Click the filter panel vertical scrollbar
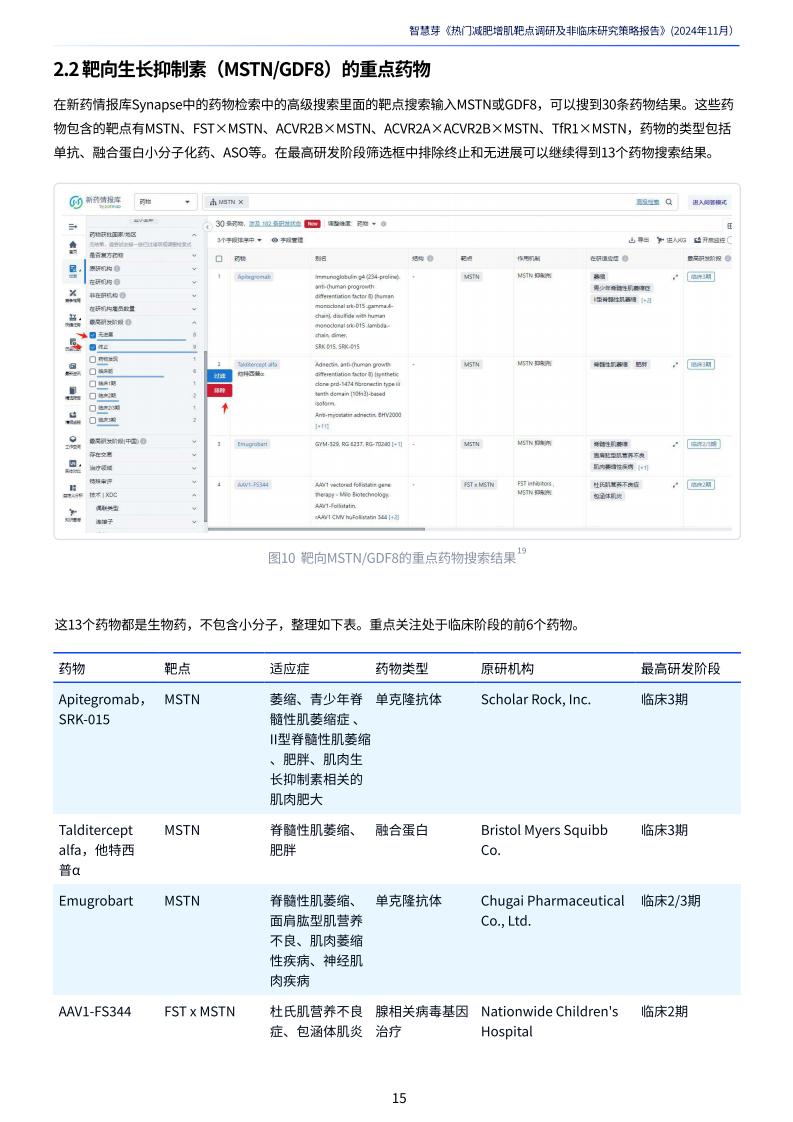Screen dimensions: 793x1122 click(x=205, y=436)
